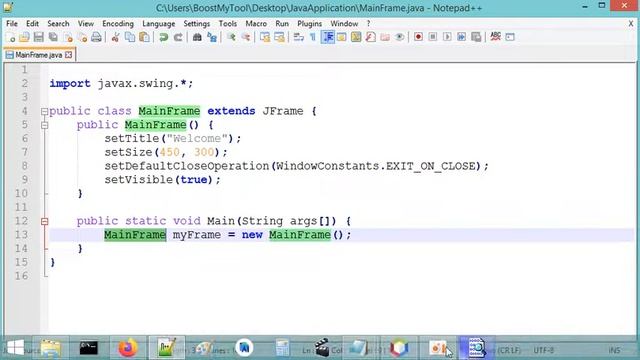Click line number 8 in the margin
Viewport: 640px width, 360px height.
click(x=24, y=166)
